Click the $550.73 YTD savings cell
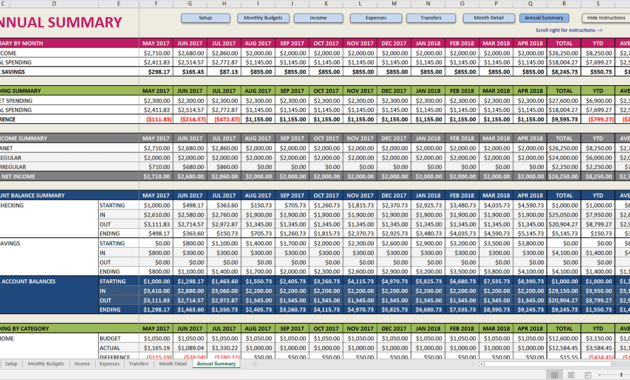 (598, 72)
